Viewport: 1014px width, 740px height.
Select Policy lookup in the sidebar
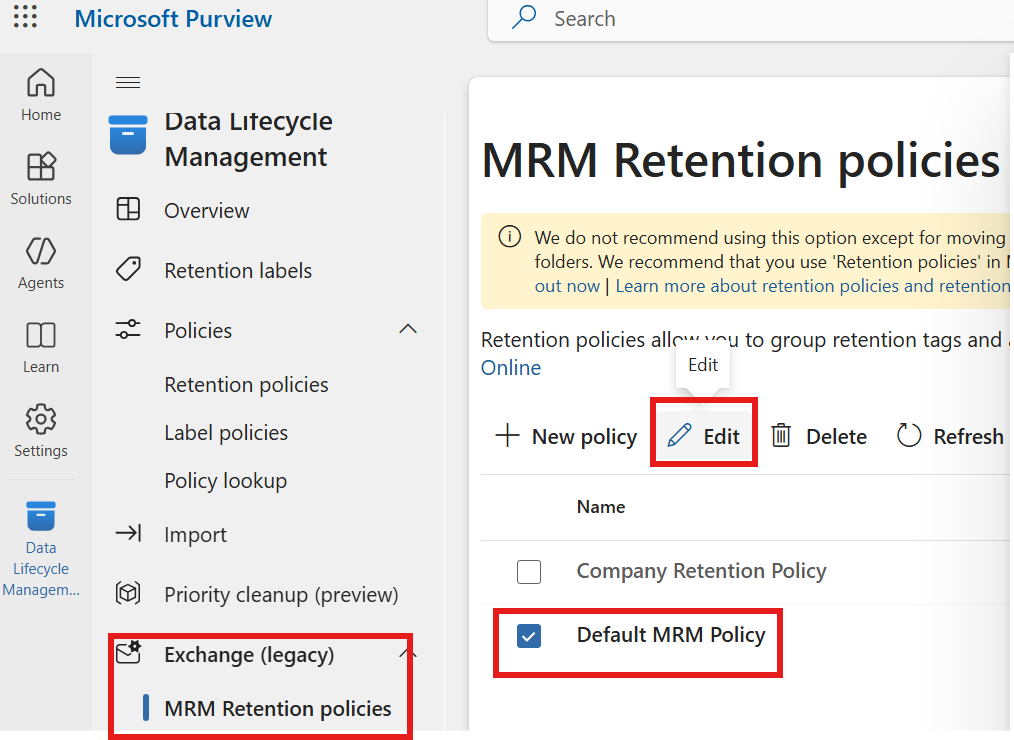click(225, 481)
